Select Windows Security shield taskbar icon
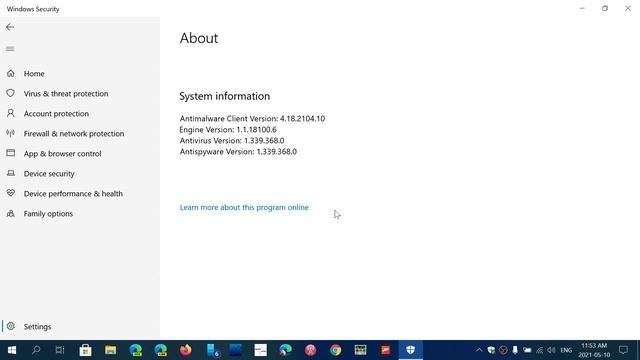The width and height of the screenshot is (640, 360). click(x=411, y=350)
